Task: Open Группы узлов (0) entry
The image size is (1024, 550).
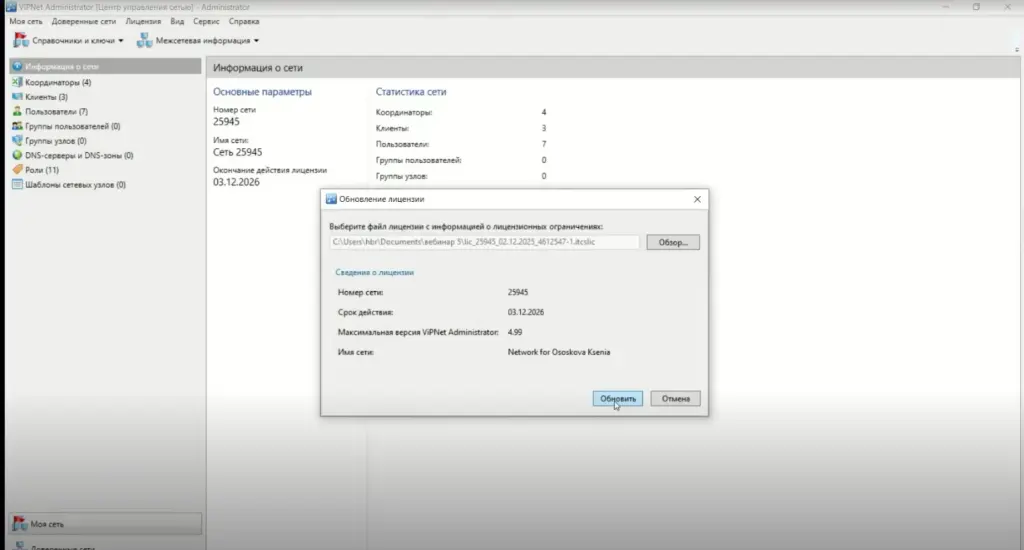Action: click(x=56, y=140)
